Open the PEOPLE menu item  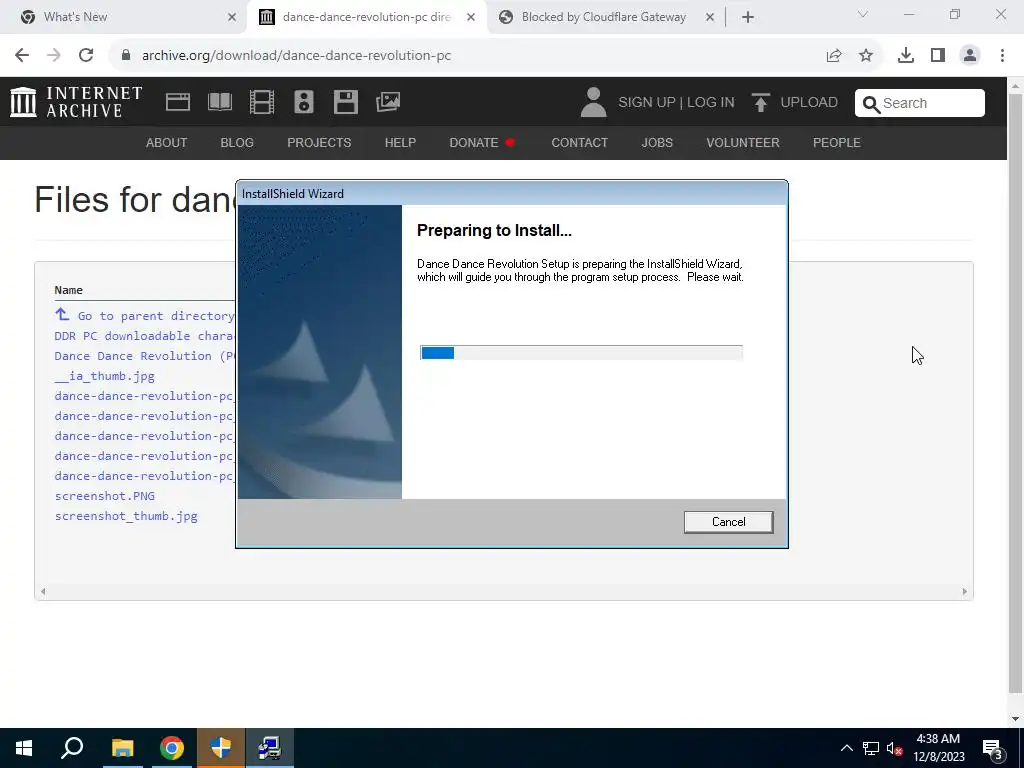pos(837,142)
